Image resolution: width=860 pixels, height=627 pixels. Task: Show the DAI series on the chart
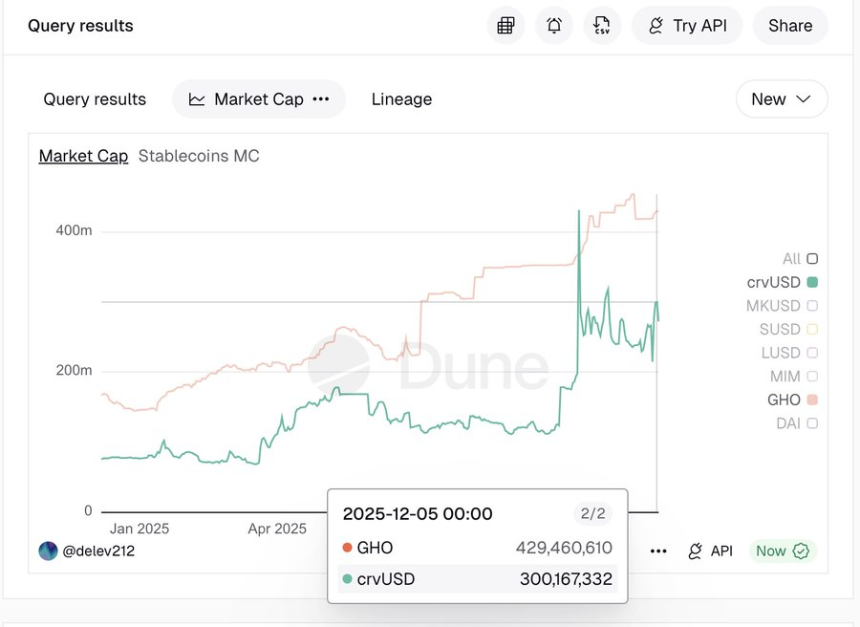click(x=812, y=423)
